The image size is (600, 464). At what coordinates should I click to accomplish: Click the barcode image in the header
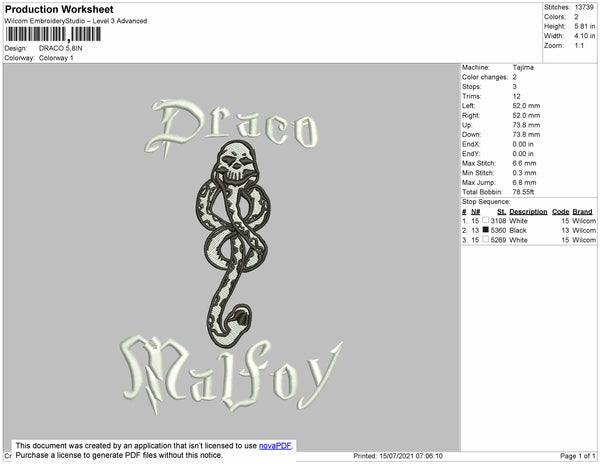point(53,34)
